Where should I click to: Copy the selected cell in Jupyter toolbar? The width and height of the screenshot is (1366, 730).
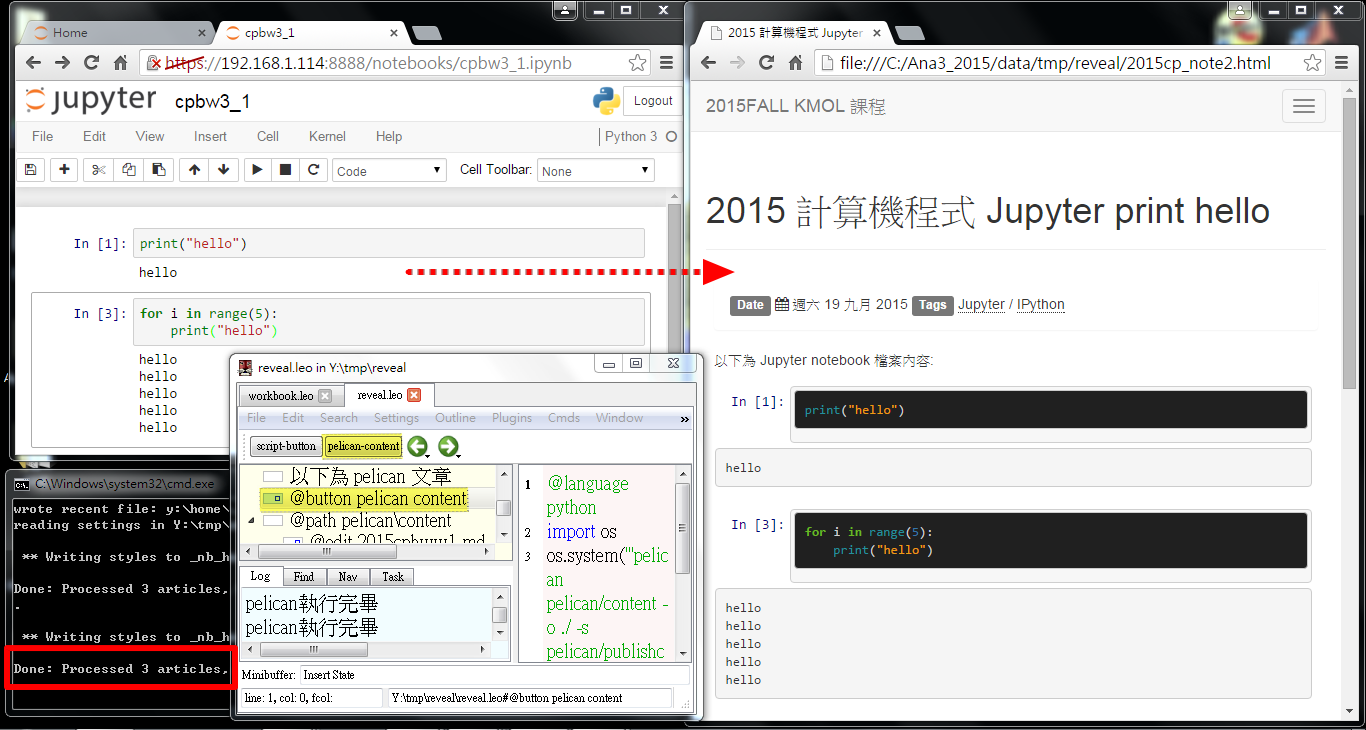pyautogui.click(x=128, y=170)
